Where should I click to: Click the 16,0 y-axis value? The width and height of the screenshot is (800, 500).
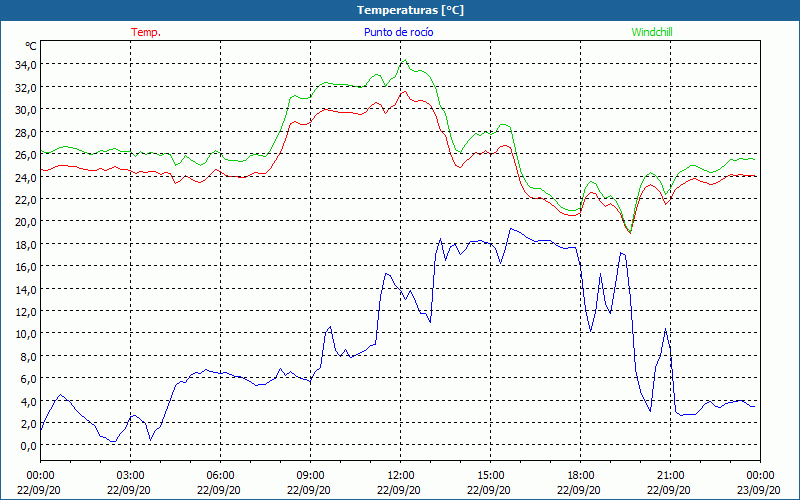pos(26,267)
